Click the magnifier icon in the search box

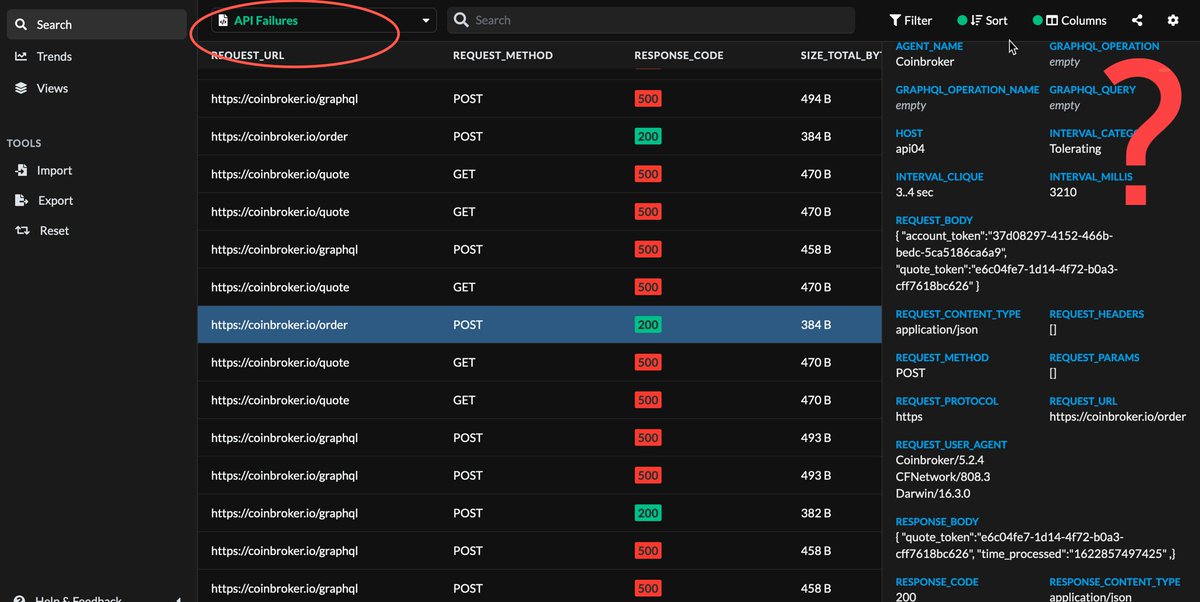(462, 20)
